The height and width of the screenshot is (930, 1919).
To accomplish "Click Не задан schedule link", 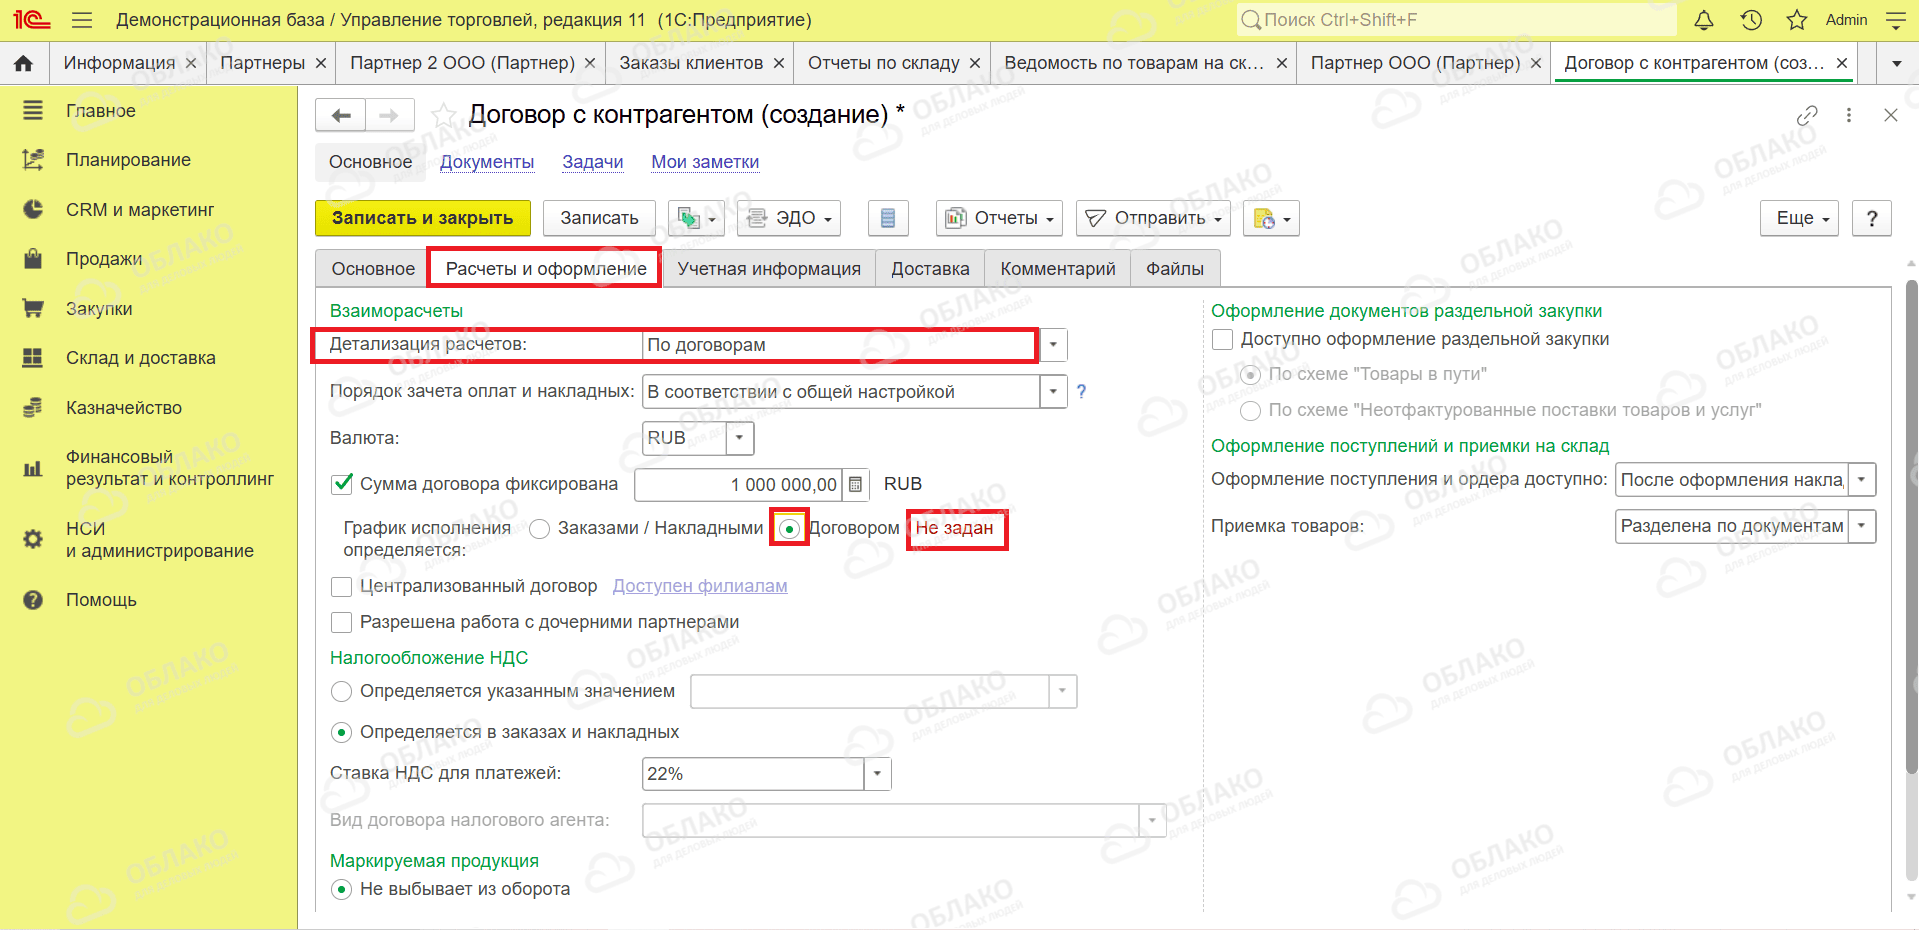I will click(955, 529).
